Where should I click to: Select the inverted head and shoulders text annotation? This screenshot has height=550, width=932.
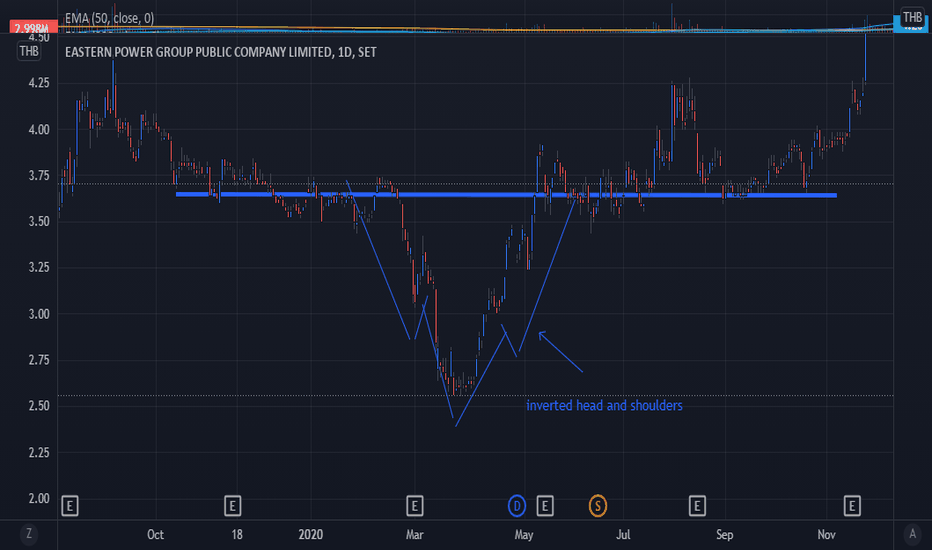pos(604,406)
